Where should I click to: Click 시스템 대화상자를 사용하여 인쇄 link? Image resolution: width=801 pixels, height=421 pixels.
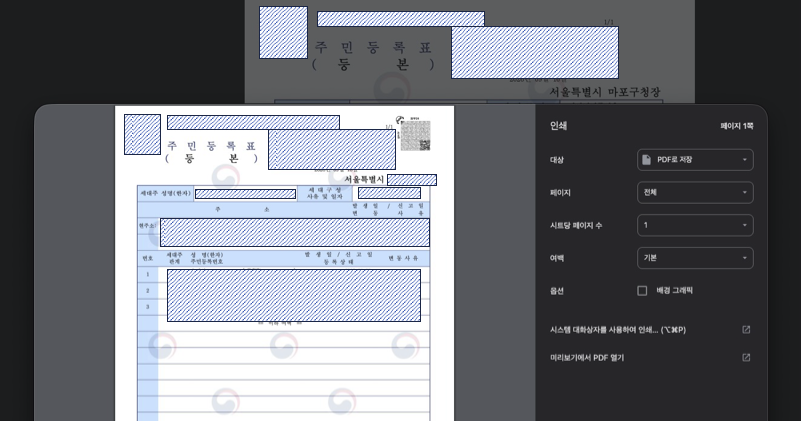click(618, 330)
